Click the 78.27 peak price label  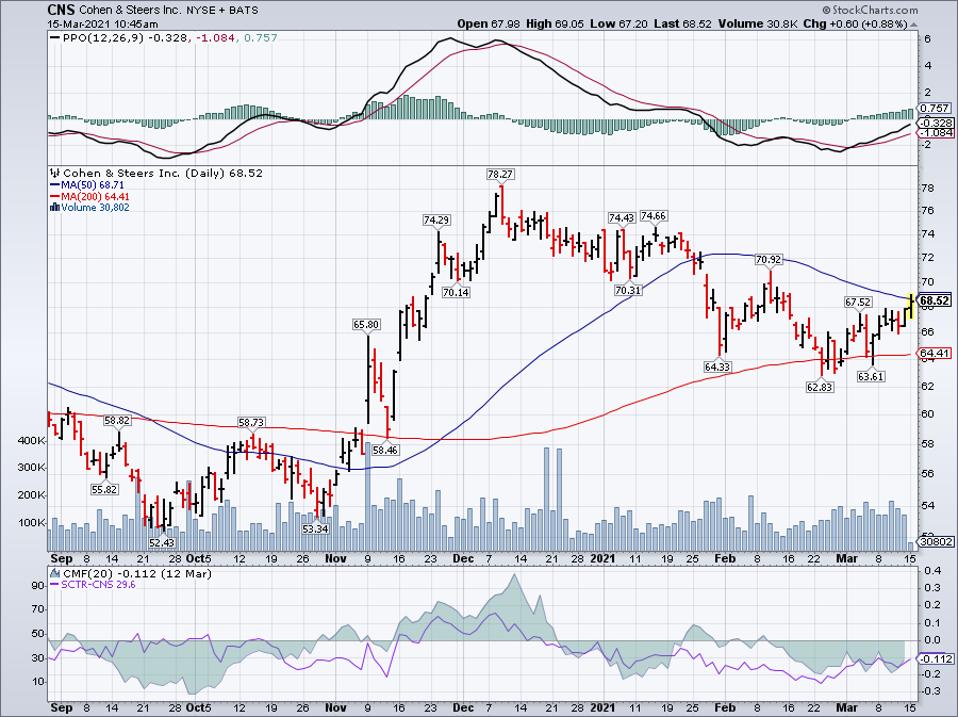click(x=500, y=175)
